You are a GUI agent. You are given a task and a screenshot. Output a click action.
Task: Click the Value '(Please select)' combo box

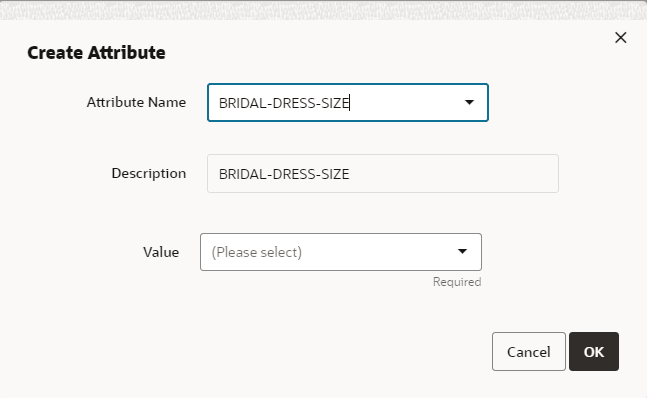click(341, 252)
